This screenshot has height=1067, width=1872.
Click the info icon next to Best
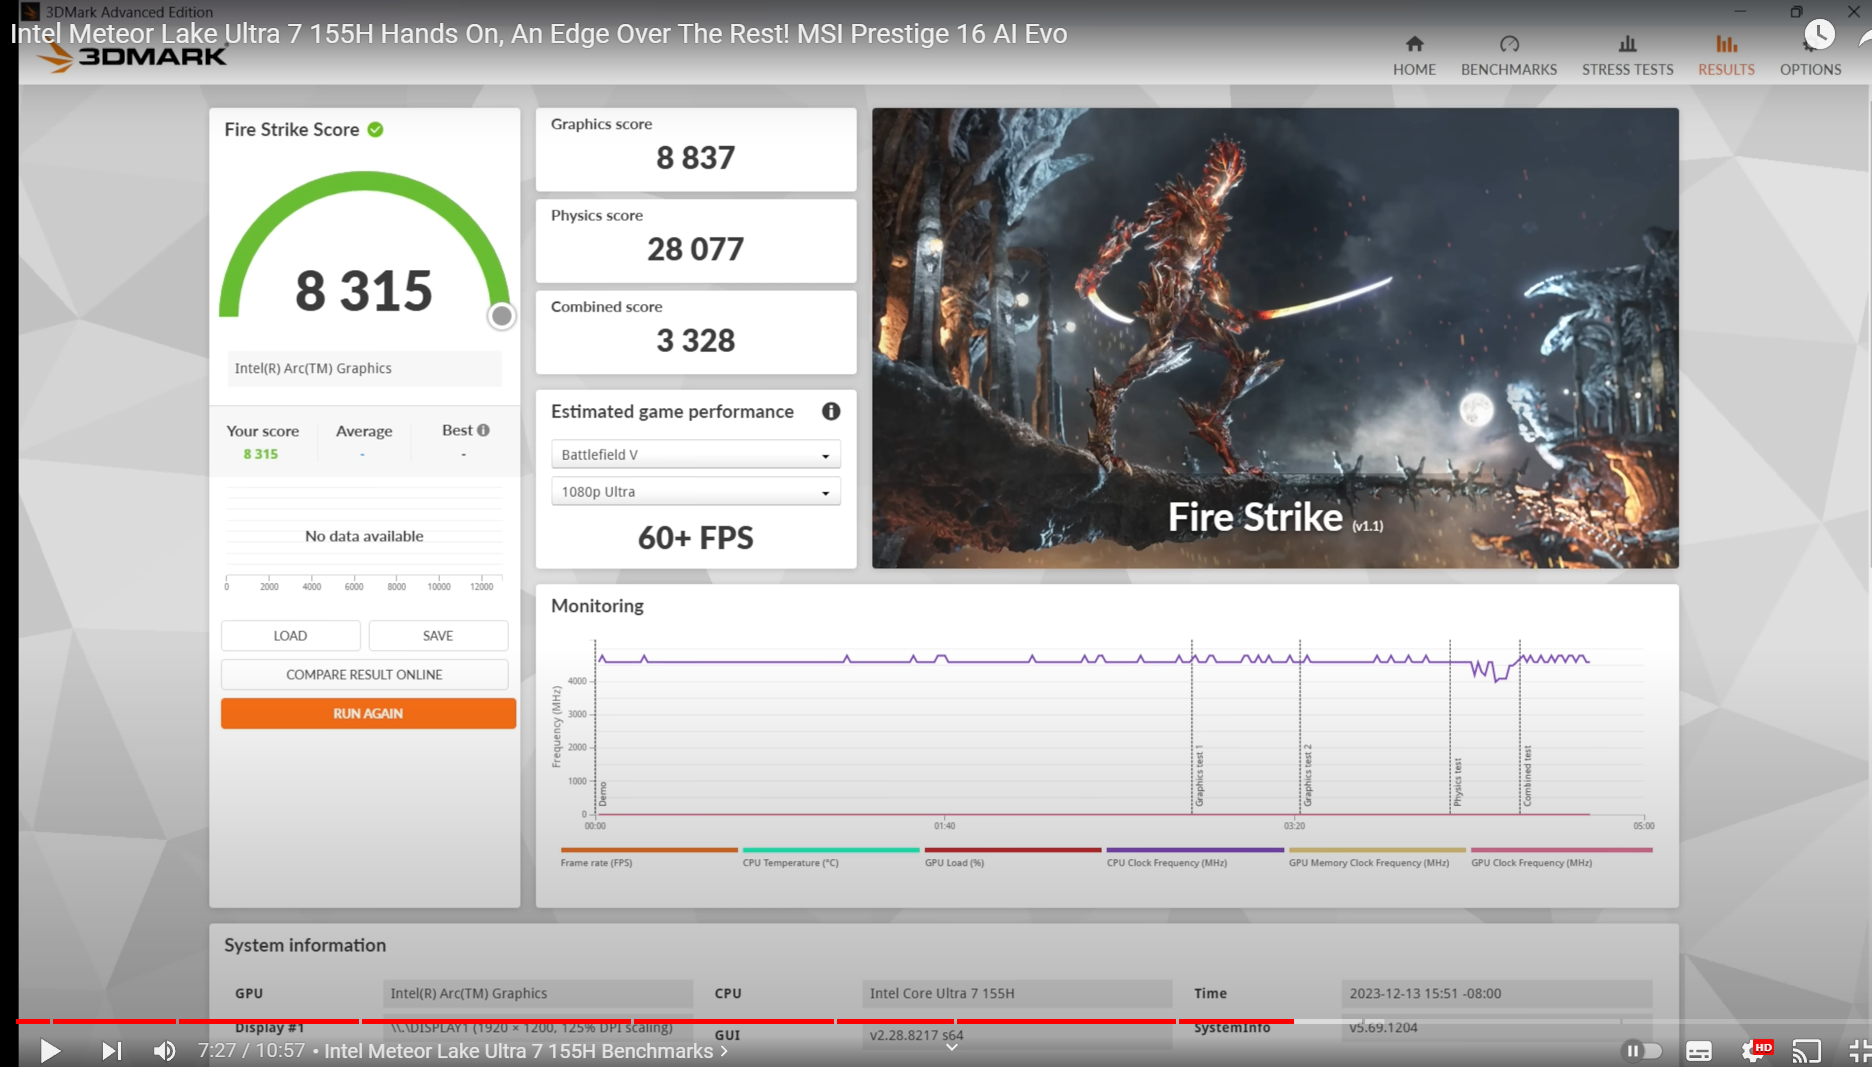pos(484,430)
